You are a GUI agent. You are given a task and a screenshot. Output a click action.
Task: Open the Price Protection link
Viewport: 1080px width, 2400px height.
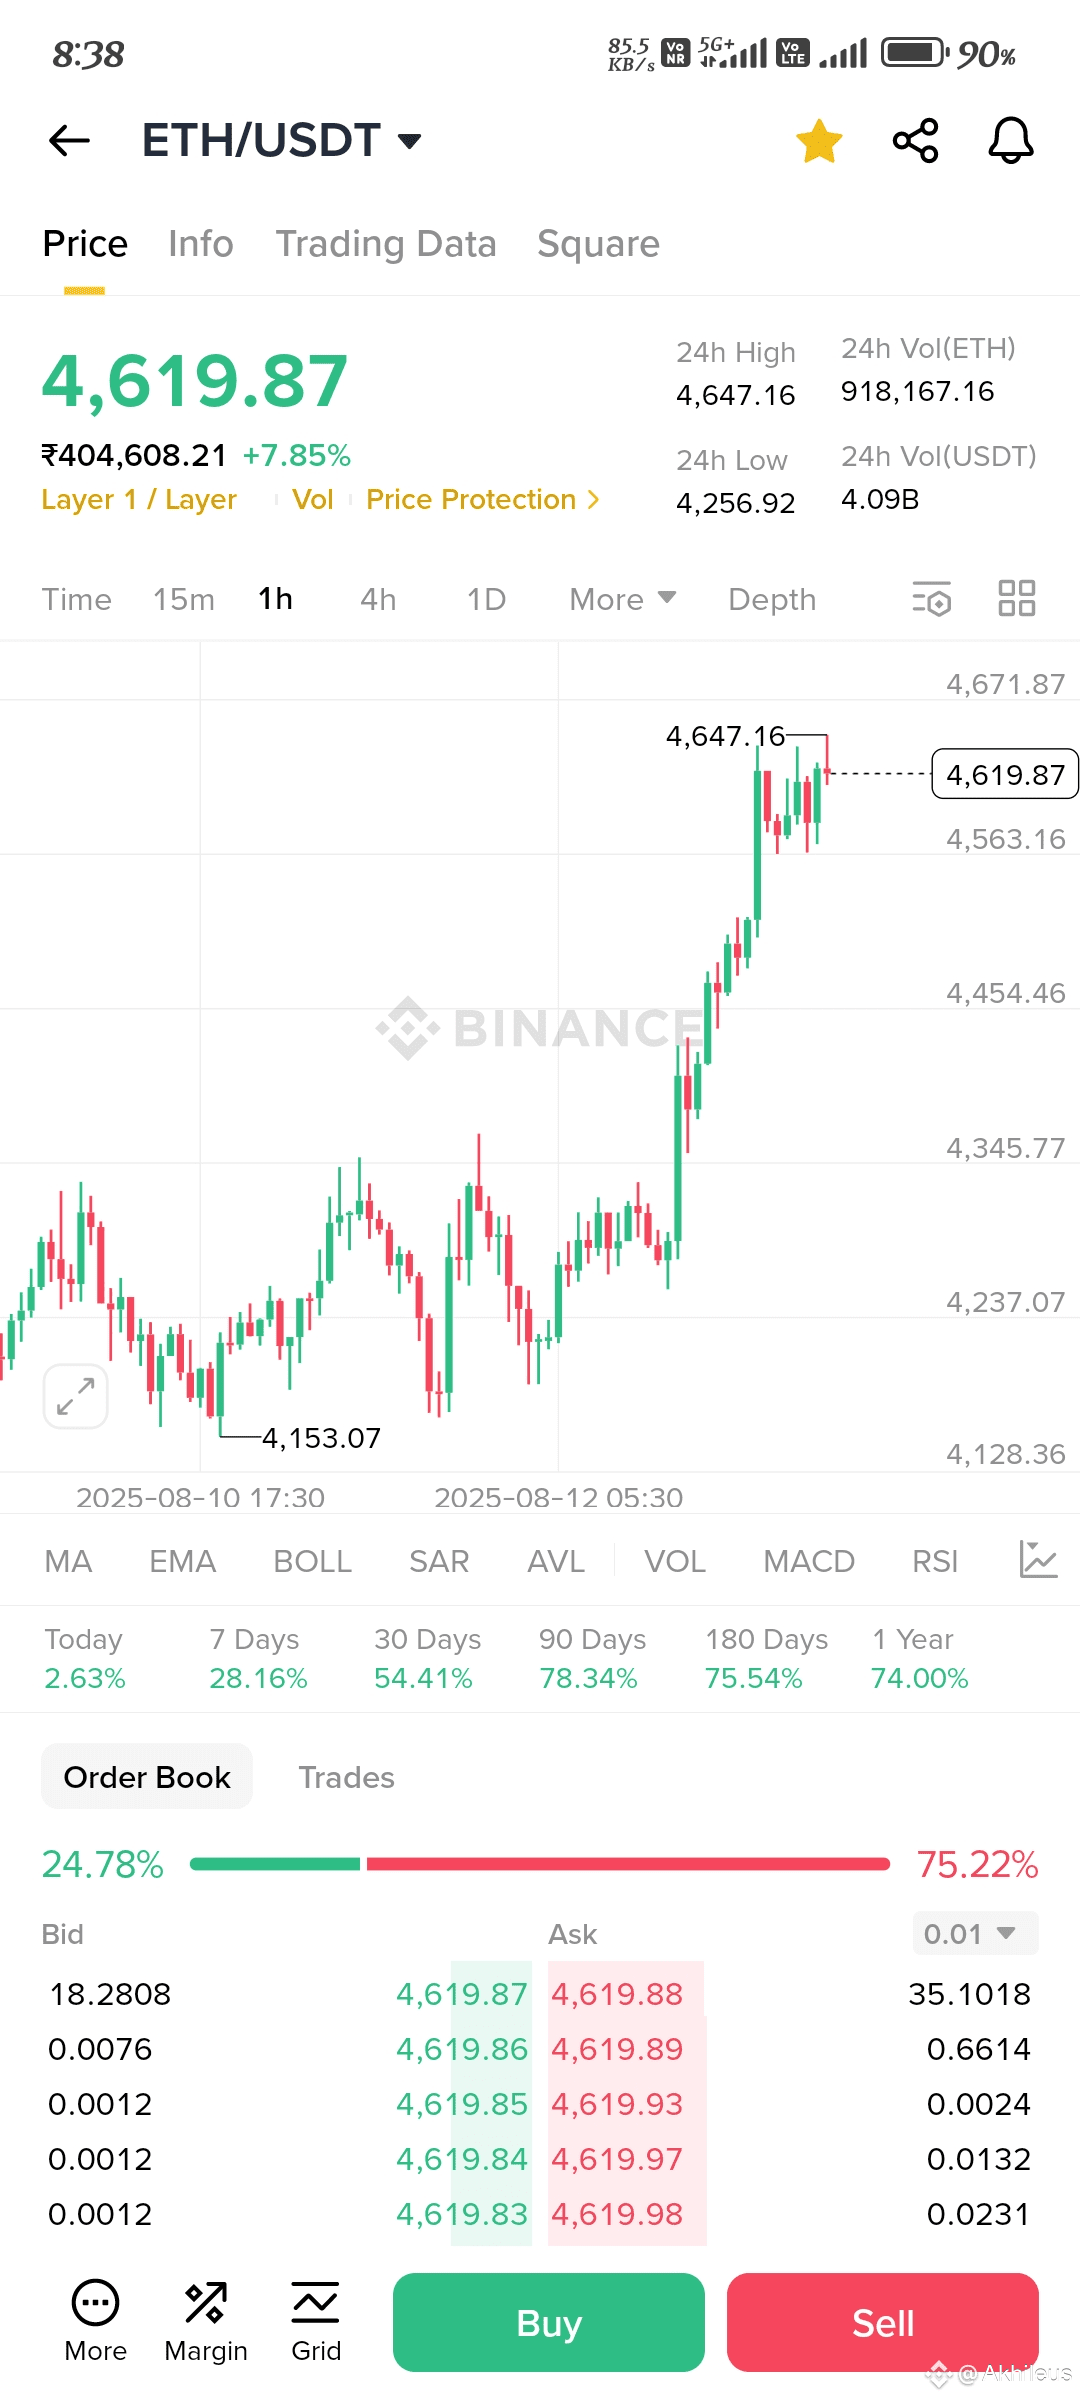[482, 499]
